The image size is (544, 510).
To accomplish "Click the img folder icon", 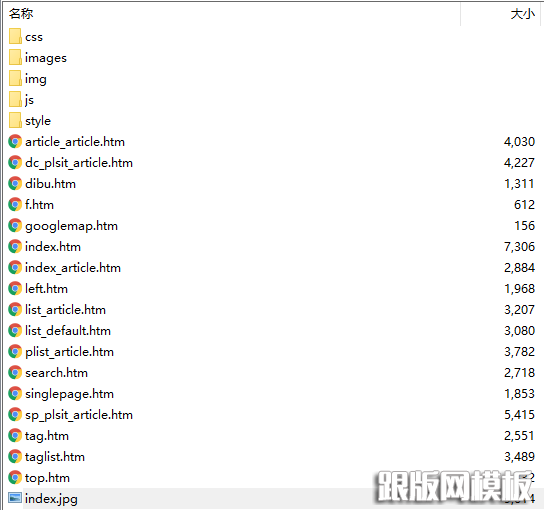I will (x=15, y=78).
